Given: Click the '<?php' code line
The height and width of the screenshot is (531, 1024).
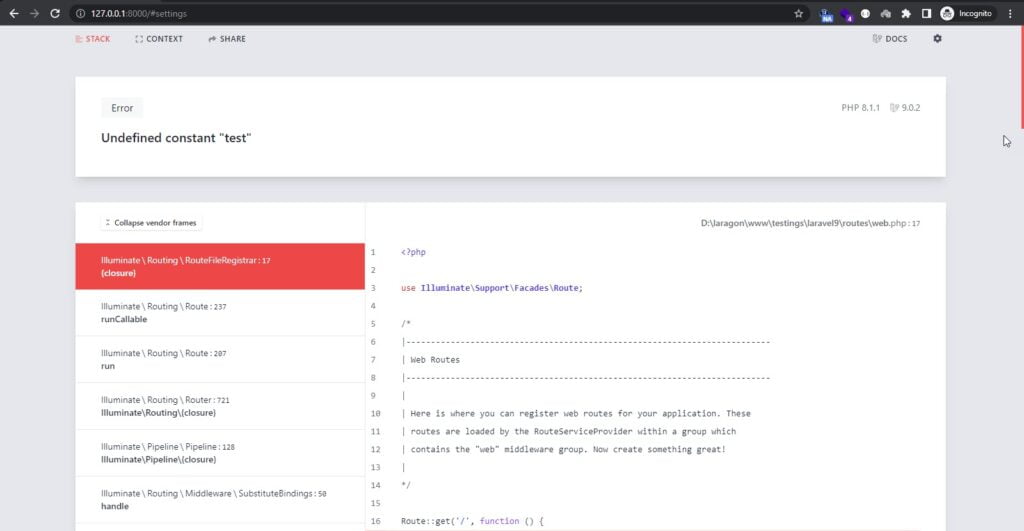Looking at the screenshot, I should [413, 252].
